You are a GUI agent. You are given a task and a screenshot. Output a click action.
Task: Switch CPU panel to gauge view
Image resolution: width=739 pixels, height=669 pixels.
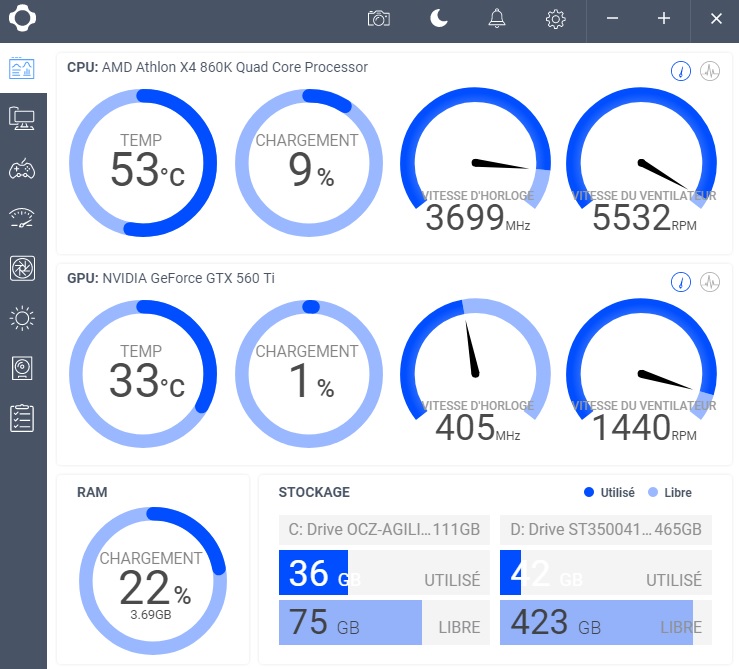pyautogui.click(x=680, y=72)
